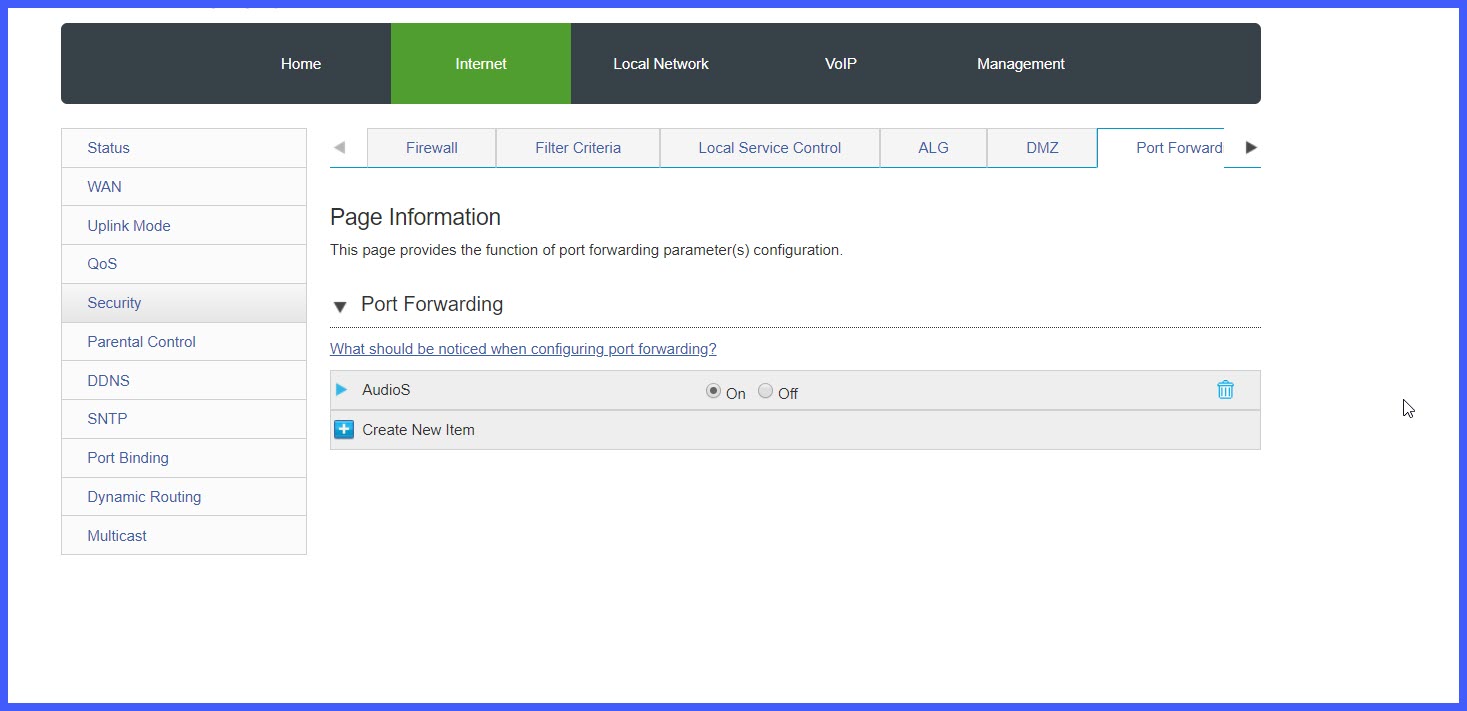The width and height of the screenshot is (1467, 711).
Task: Click the Page Information heading
Action: pyautogui.click(x=415, y=217)
